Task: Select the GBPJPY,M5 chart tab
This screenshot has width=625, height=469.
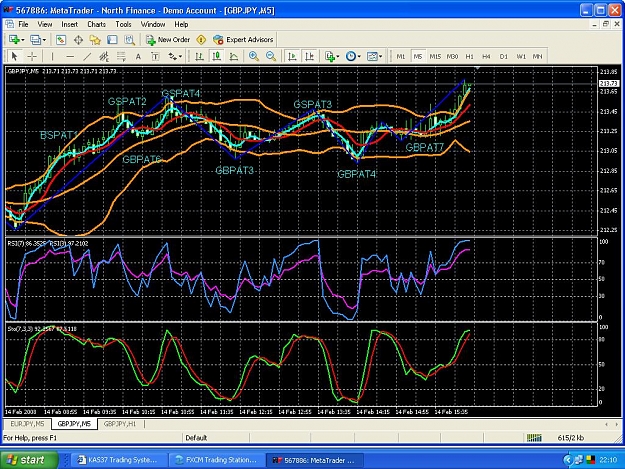Action: [74, 424]
